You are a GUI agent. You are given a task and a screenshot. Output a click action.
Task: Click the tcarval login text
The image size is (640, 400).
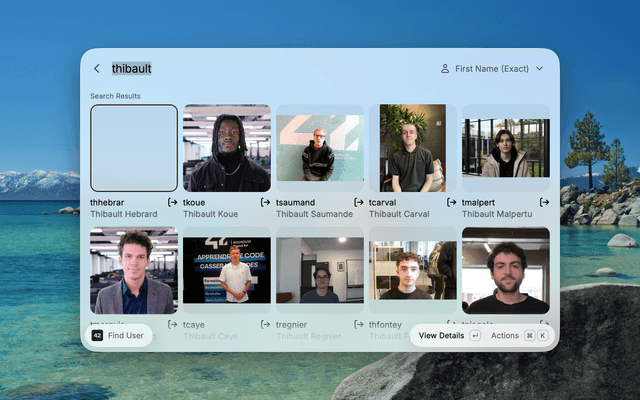click(382, 202)
